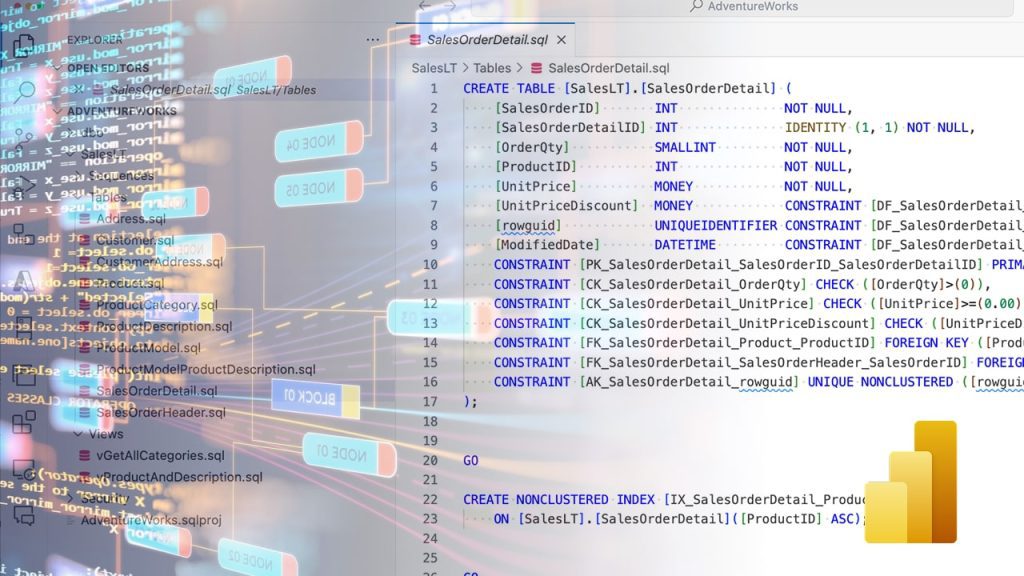Click the back navigation arrow
This screenshot has width=1024, height=576.
pos(424,6)
